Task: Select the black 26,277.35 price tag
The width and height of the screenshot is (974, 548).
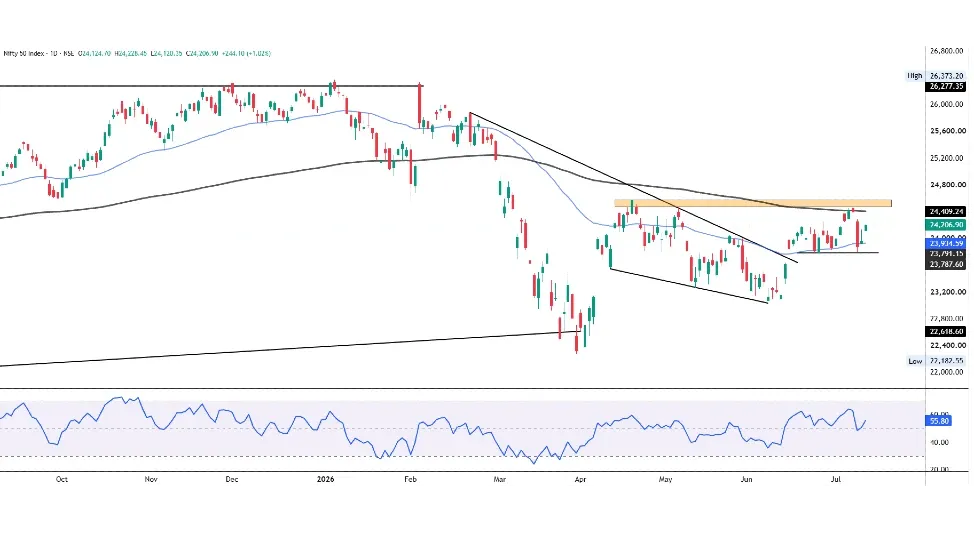Action: pyautogui.click(x=946, y=86)
